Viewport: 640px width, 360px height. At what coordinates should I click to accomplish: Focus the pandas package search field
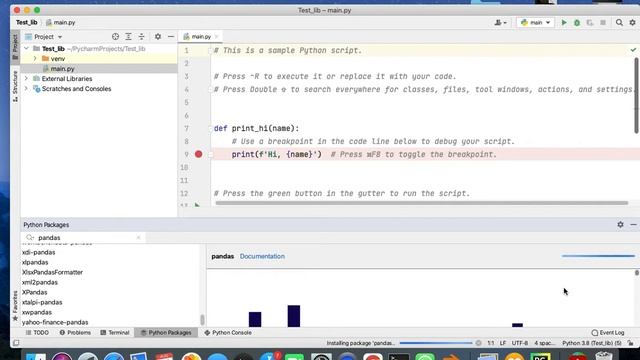84,238
